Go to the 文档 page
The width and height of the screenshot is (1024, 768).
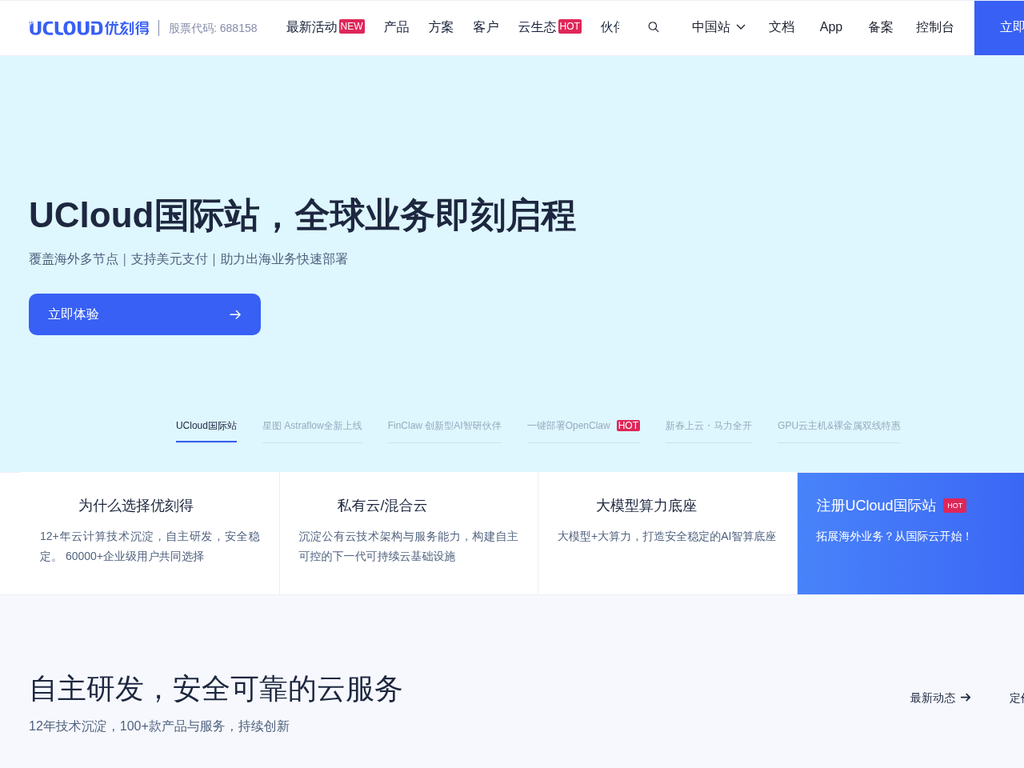click(x=781, y=27)
